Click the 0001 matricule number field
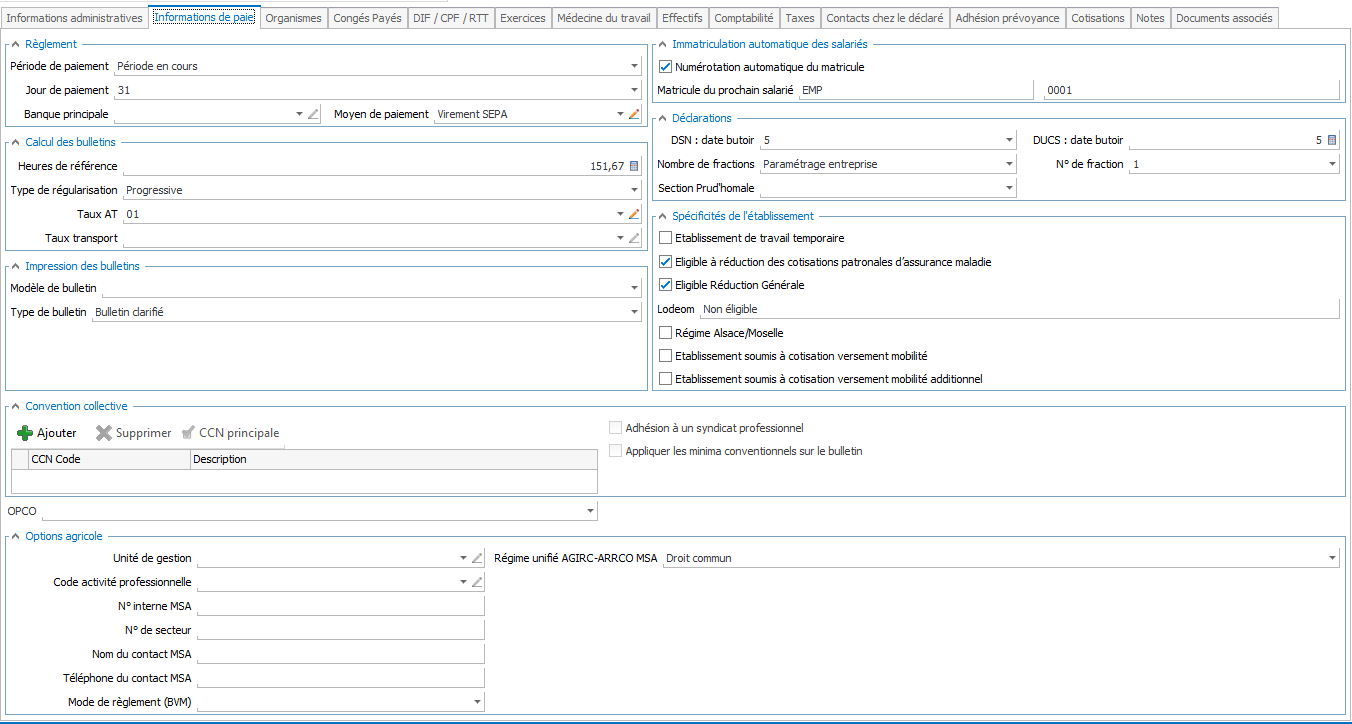This screenshot has height=724, width=1352. 1190,90
